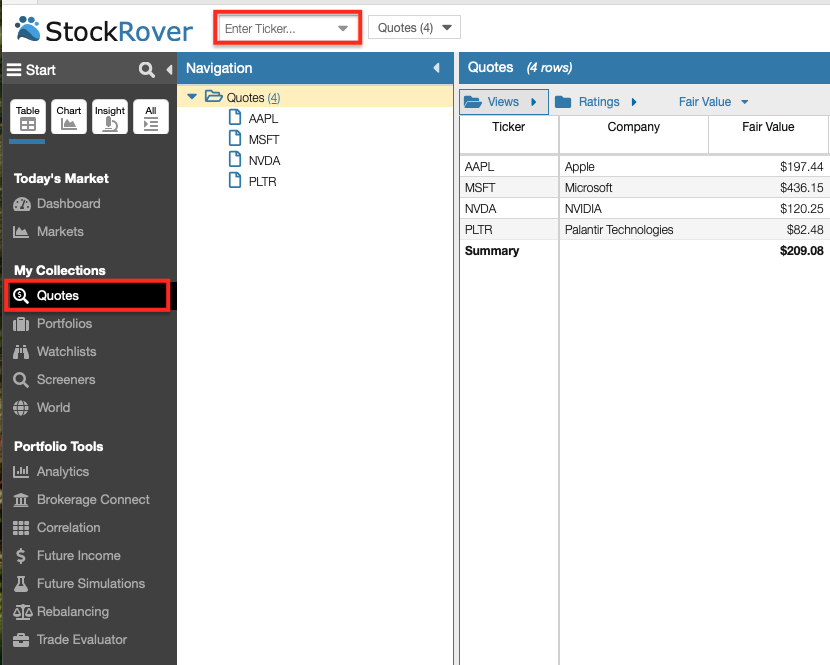The width and height of the screenshot is (830, 665).
Task: Switch to All view
Action: (151, 117)
